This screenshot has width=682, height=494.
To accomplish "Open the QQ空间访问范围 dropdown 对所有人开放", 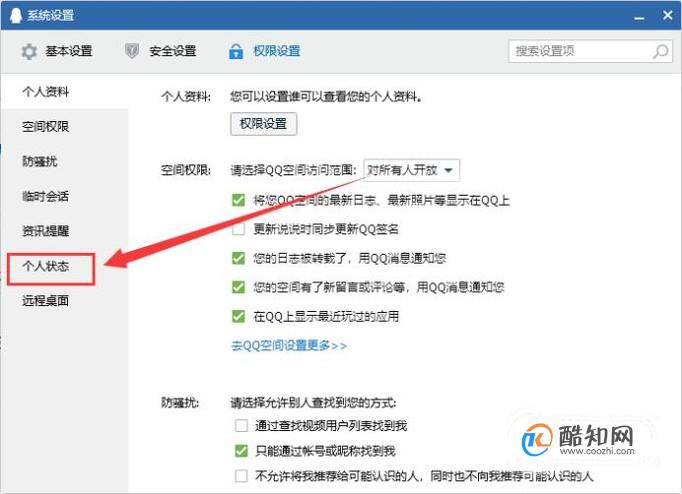I will 411,170.
